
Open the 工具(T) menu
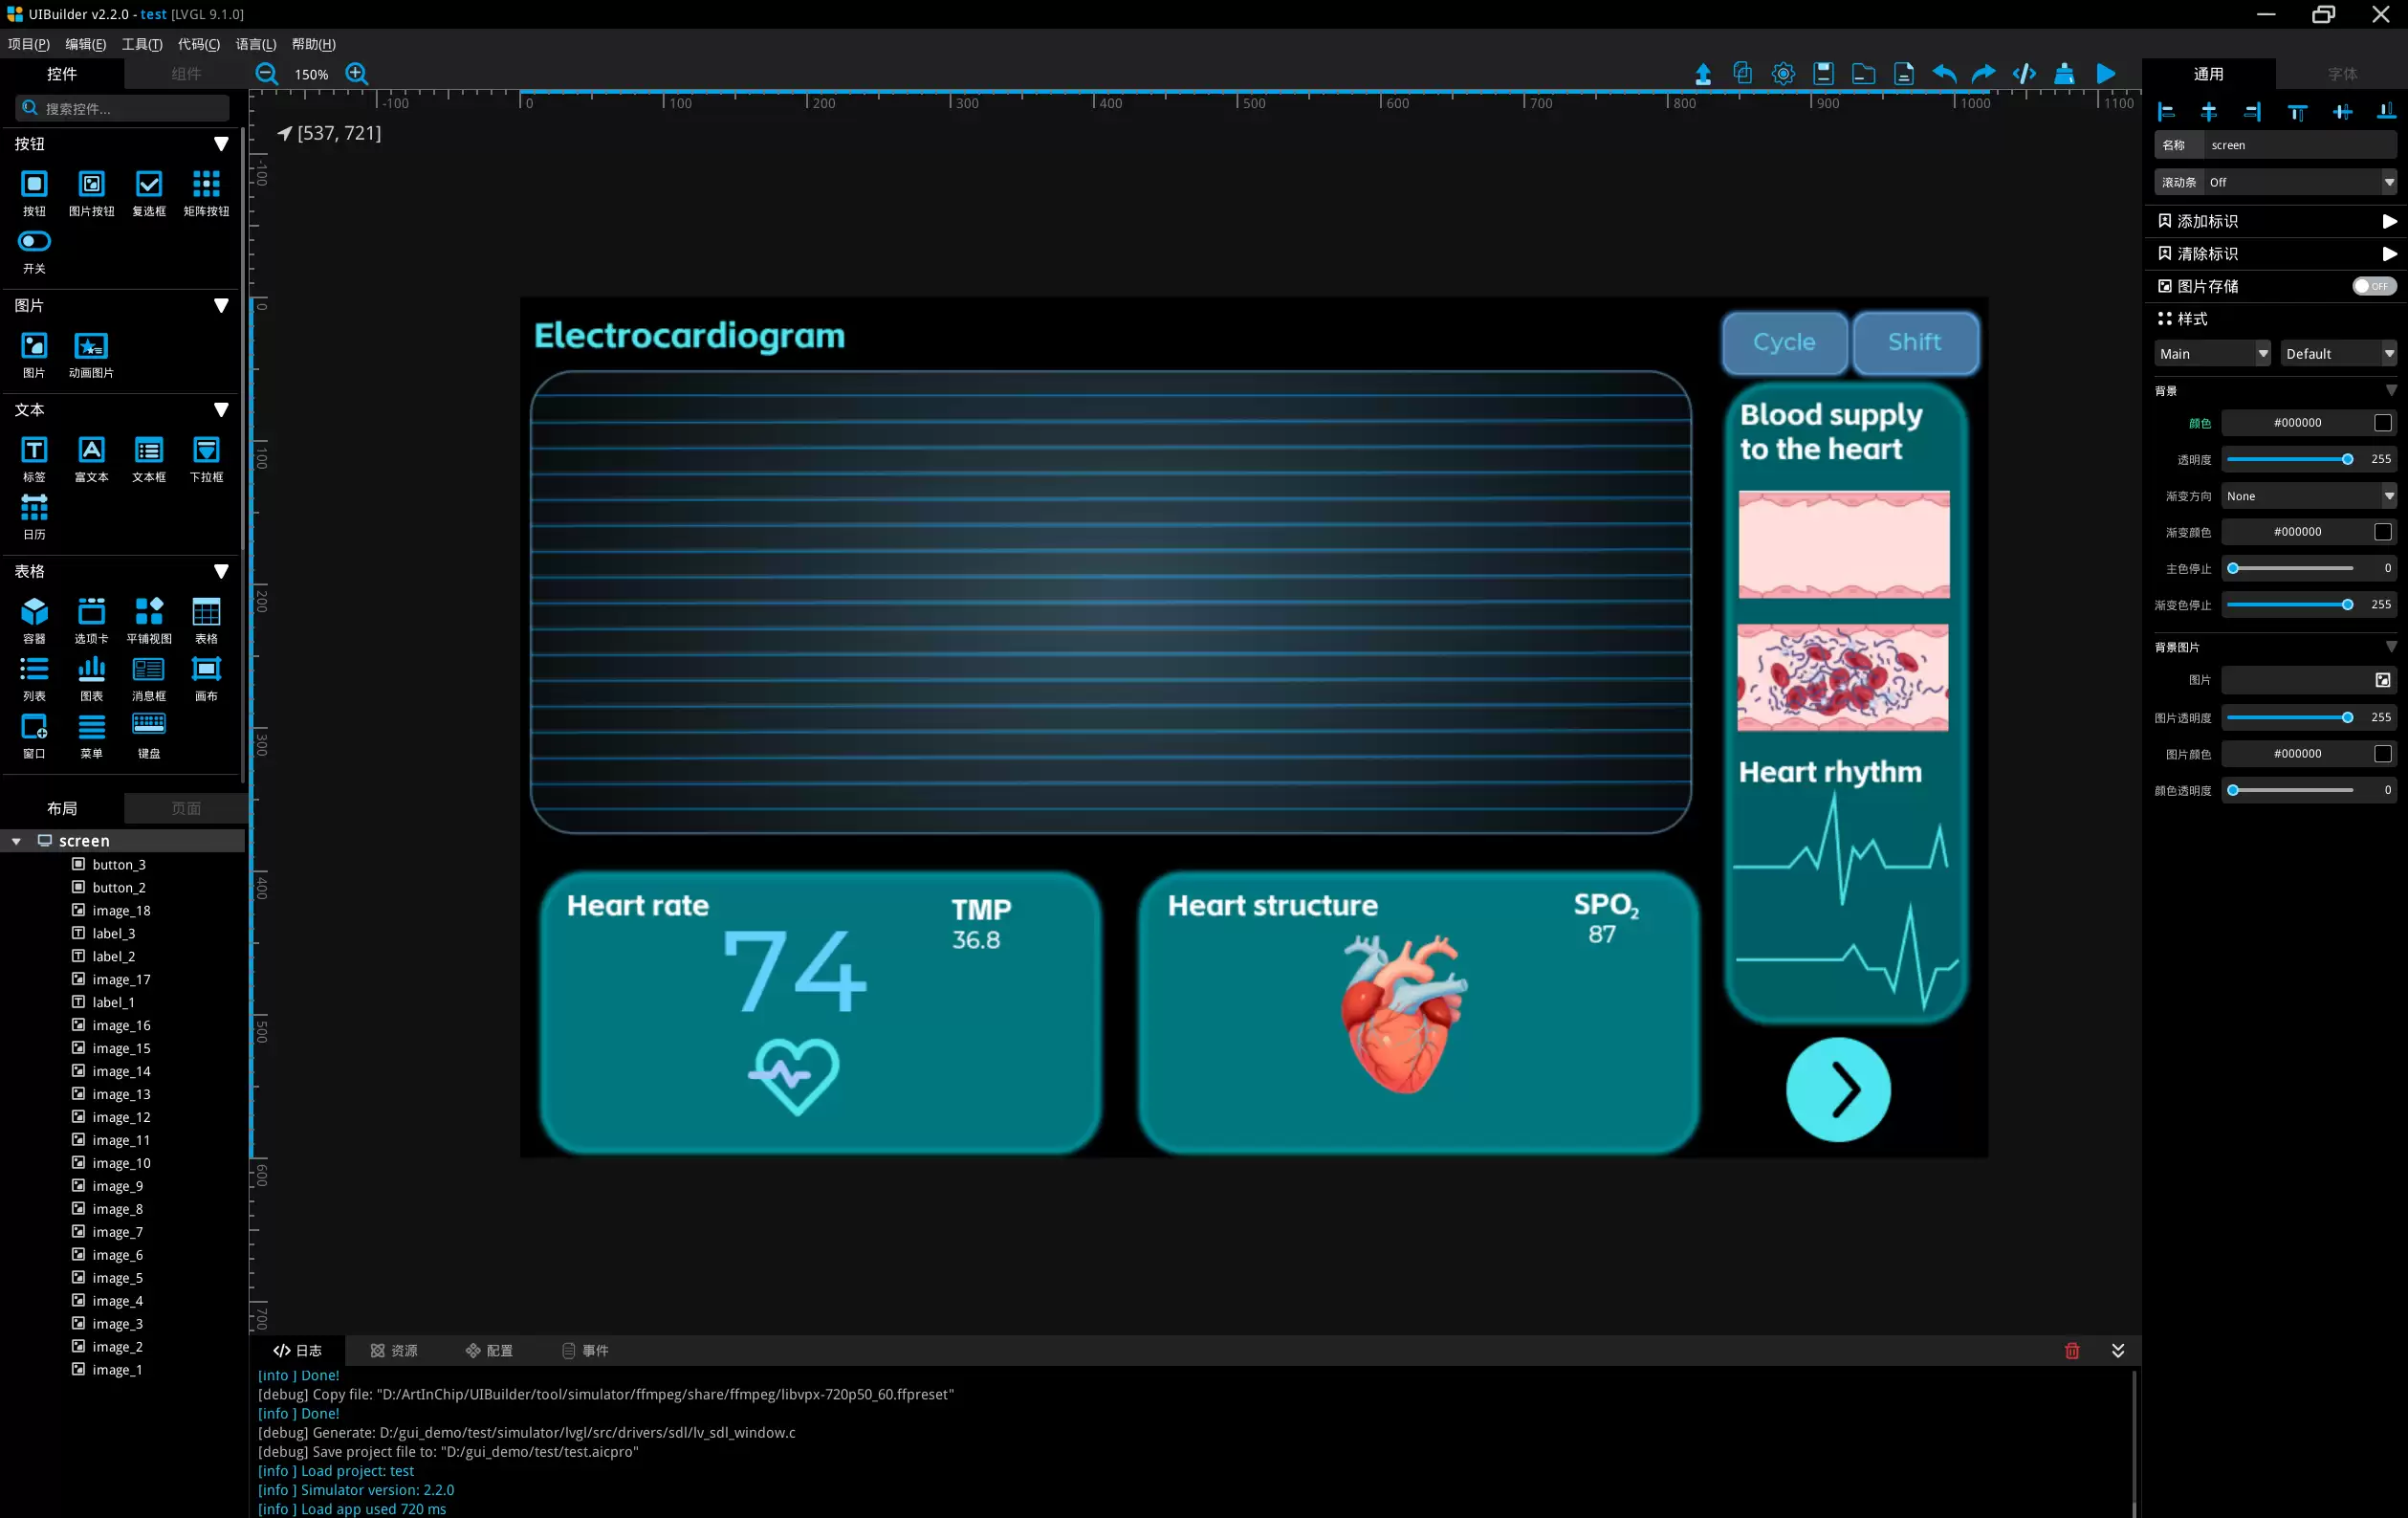tap(141, 44)
